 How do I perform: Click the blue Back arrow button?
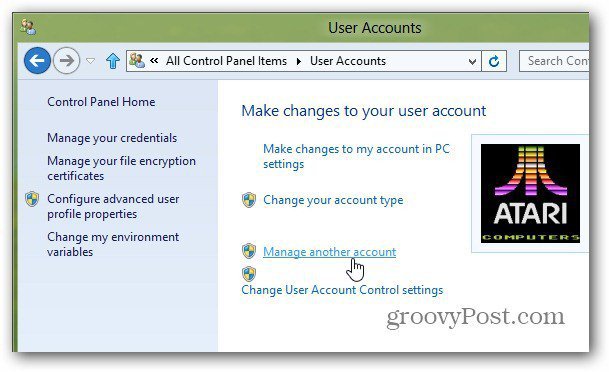point(37,61)
